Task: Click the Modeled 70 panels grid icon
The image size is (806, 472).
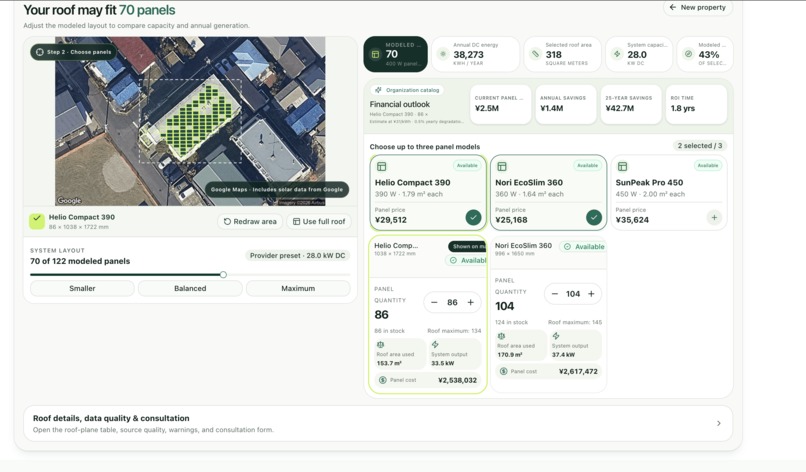Action: coord(375,55)
